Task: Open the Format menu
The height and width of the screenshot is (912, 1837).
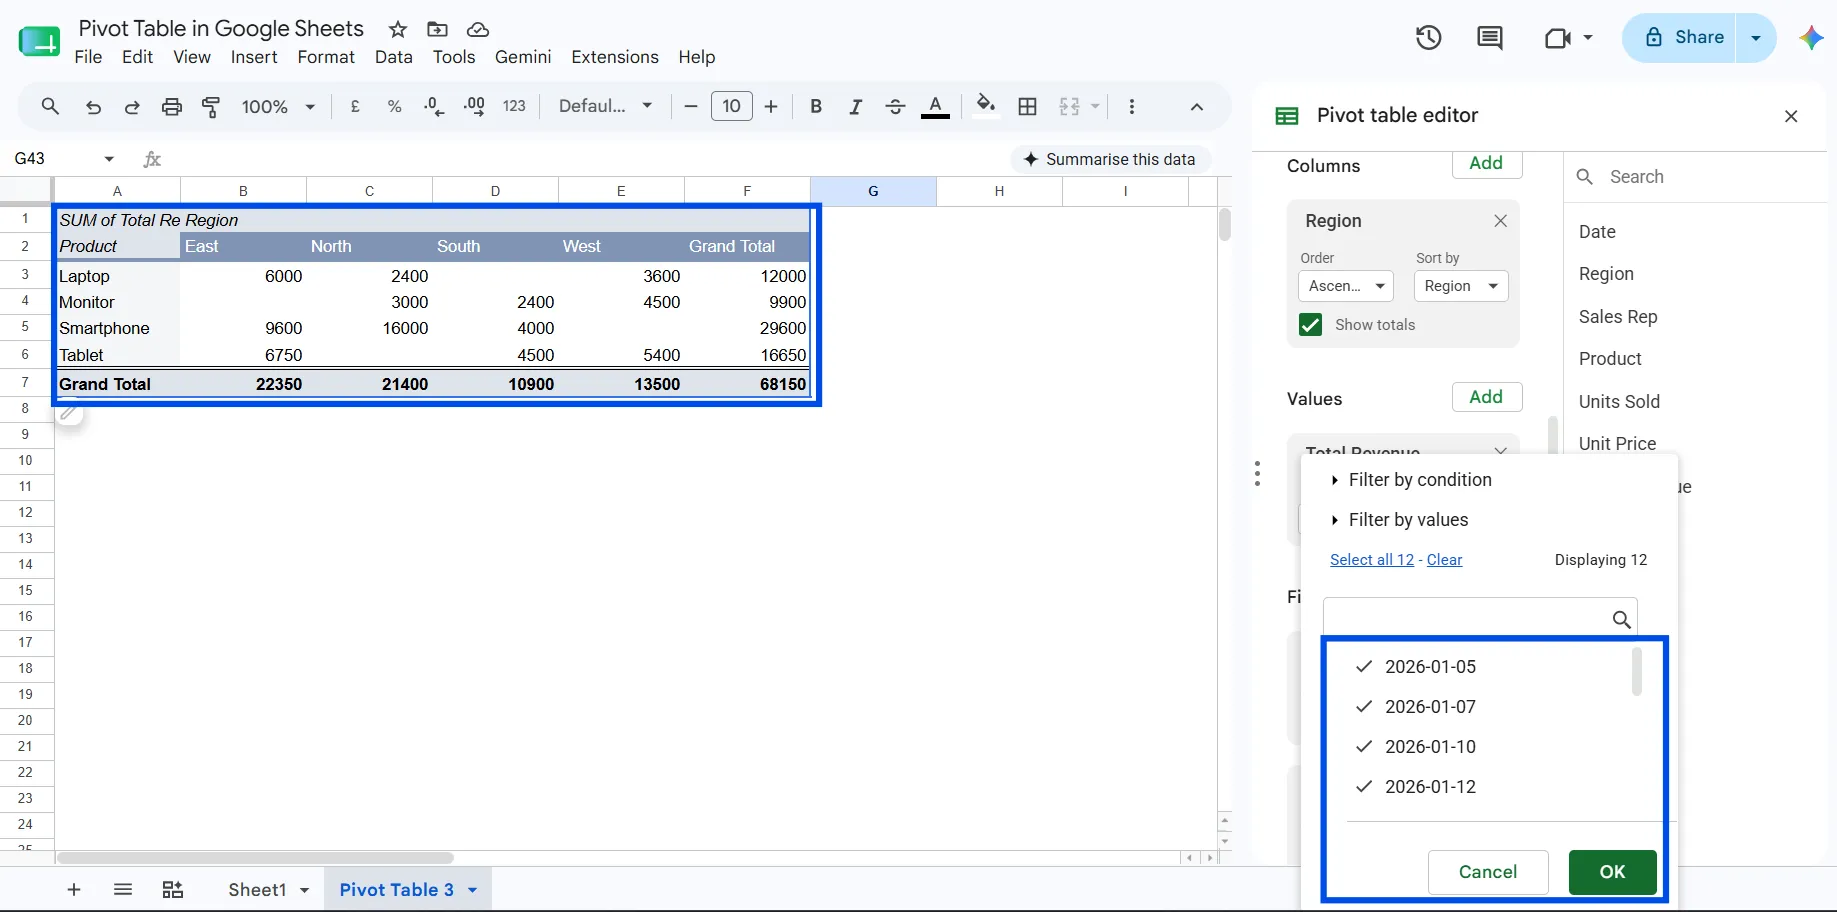Action: coord(326,57)
